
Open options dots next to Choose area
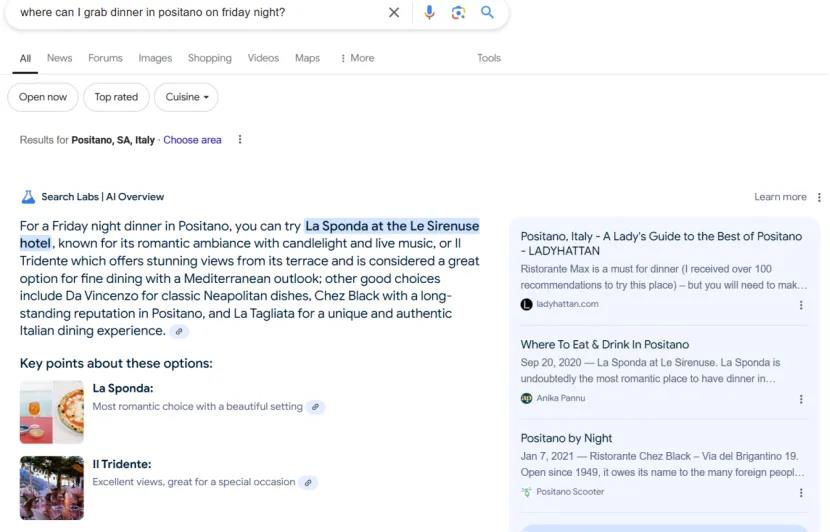(x=240, y=139)
